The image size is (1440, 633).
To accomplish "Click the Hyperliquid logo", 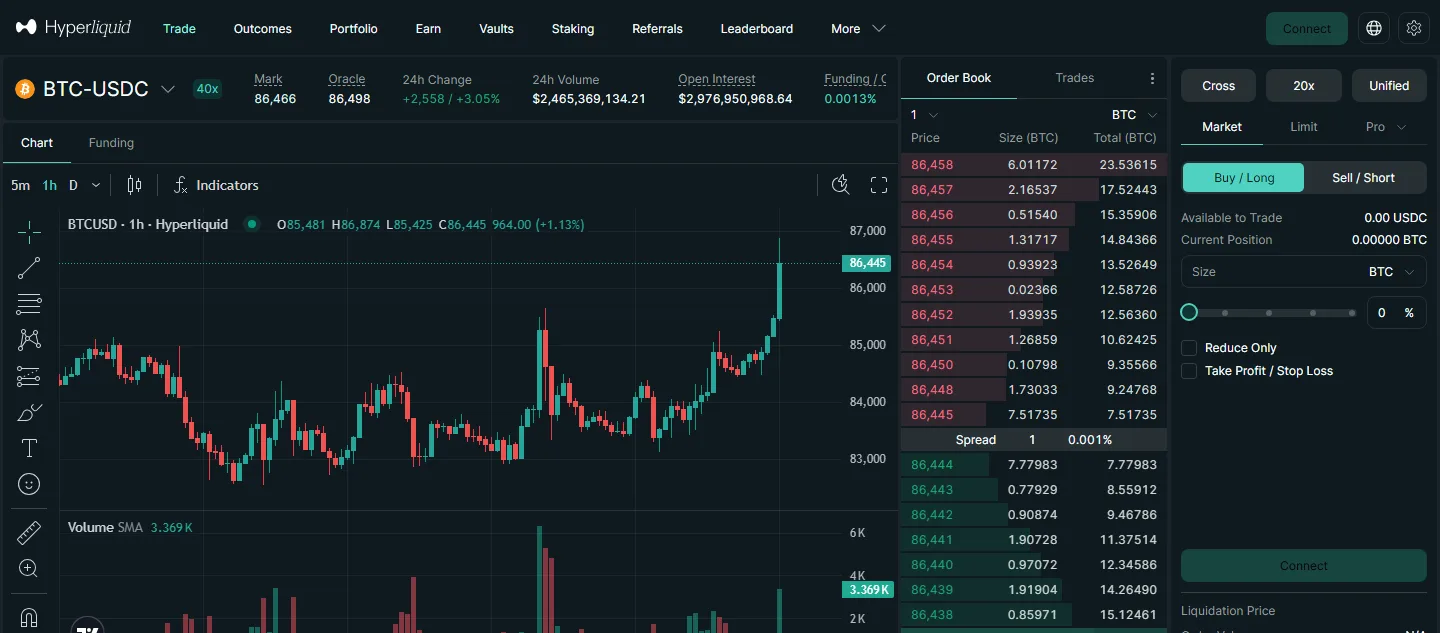I will [x=73, y=28].
